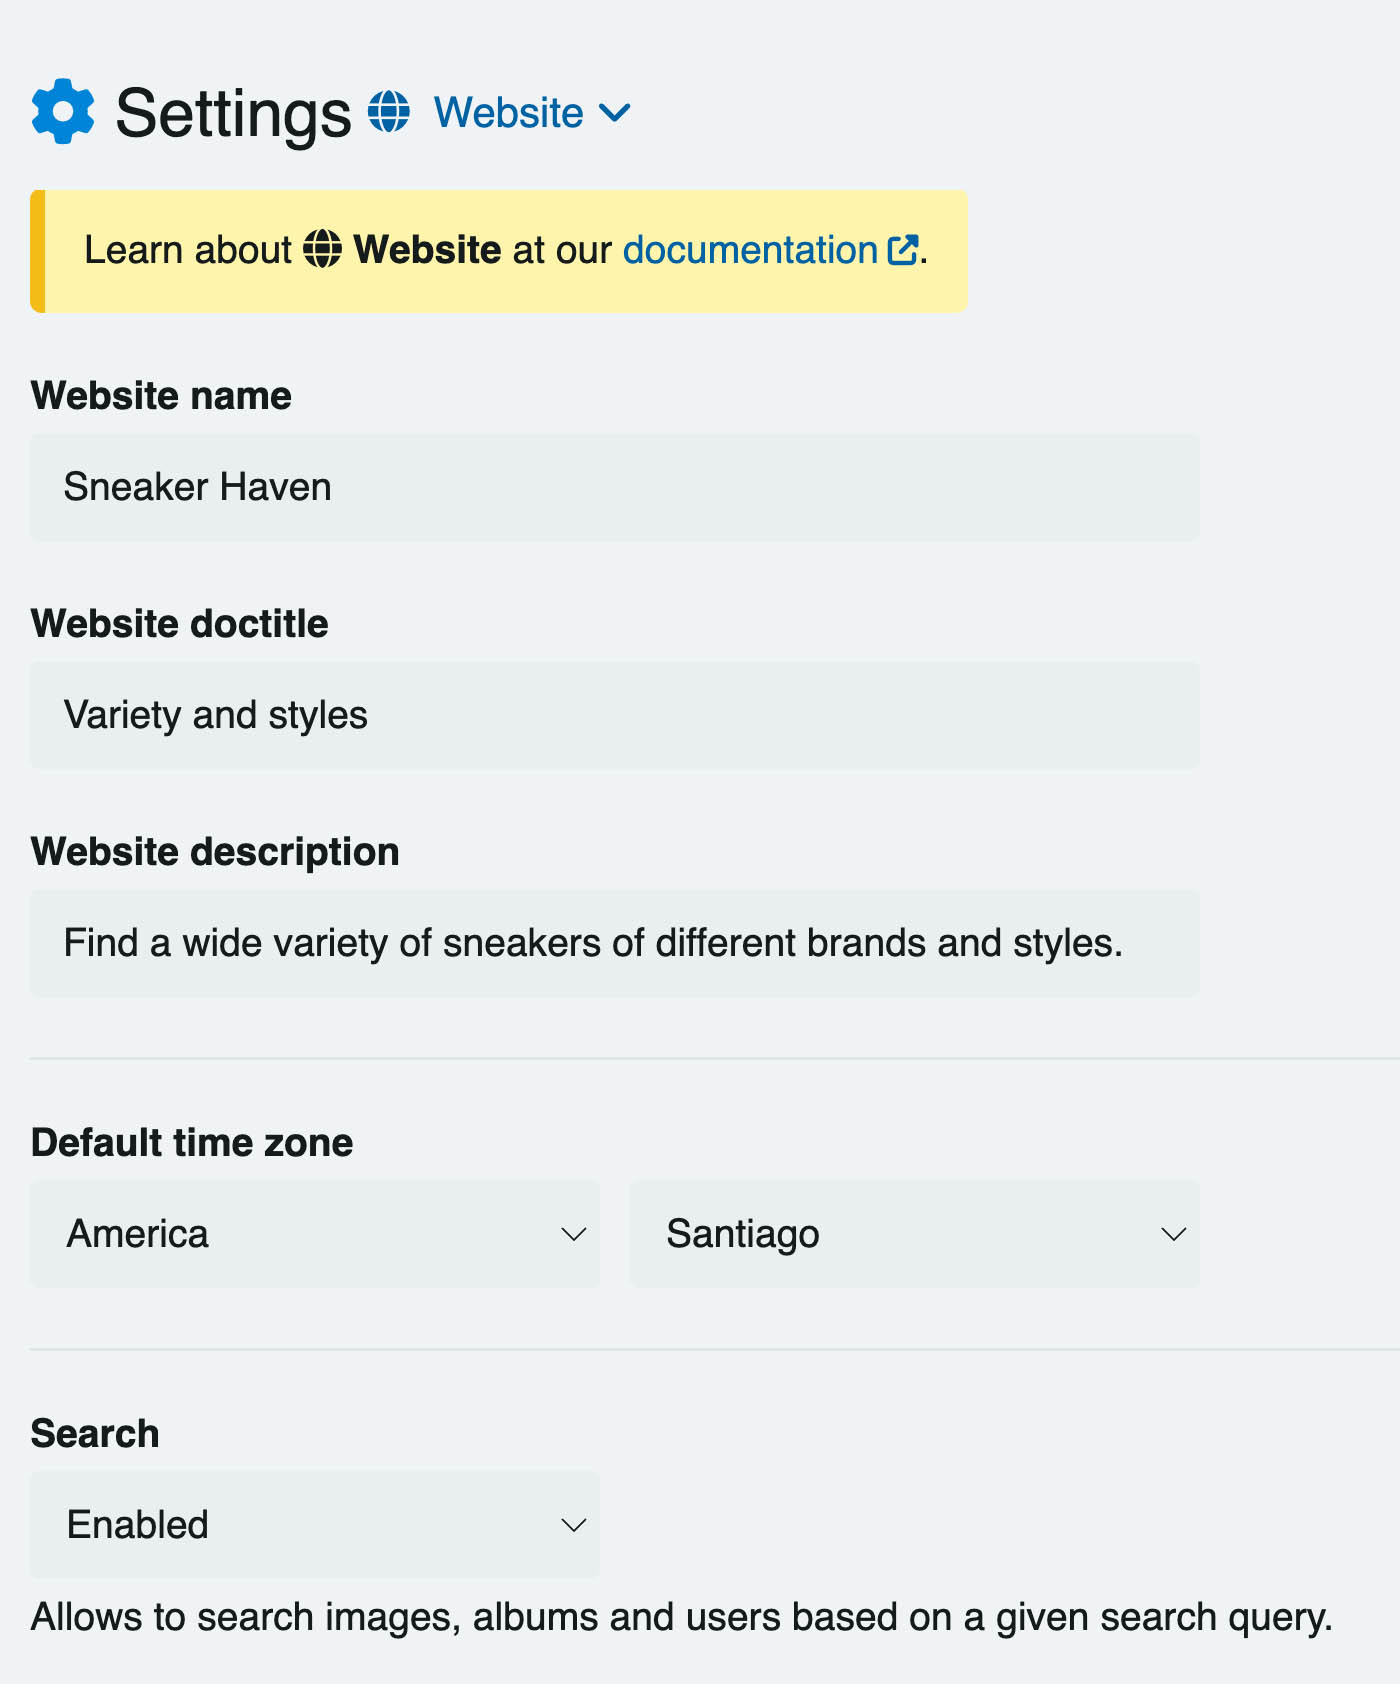This screenshot has height=1684, width=1400.
Task: Expand the Website section chevron
Action: [x=615, y=112]
